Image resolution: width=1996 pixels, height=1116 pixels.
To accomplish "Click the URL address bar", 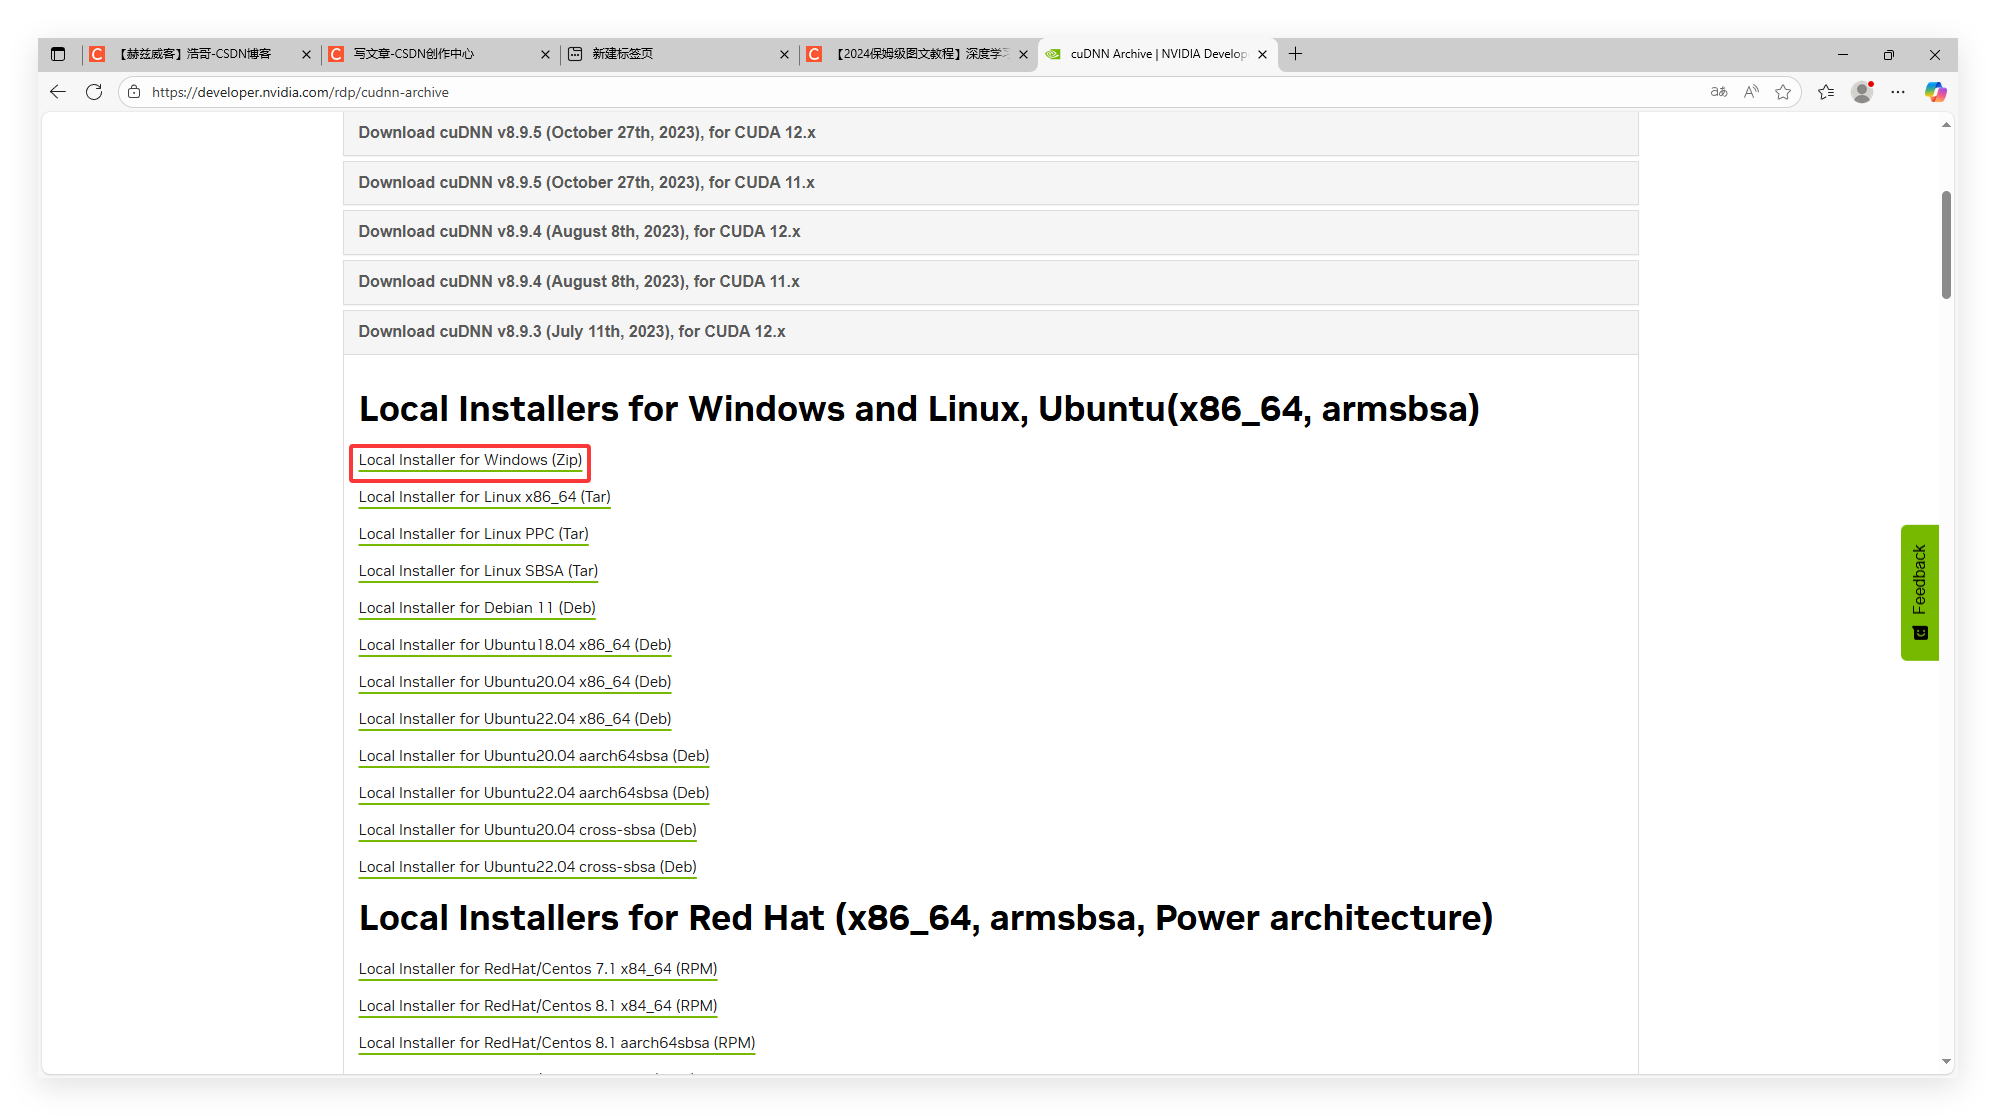I will pyautogui.click(x=900, y=92).
